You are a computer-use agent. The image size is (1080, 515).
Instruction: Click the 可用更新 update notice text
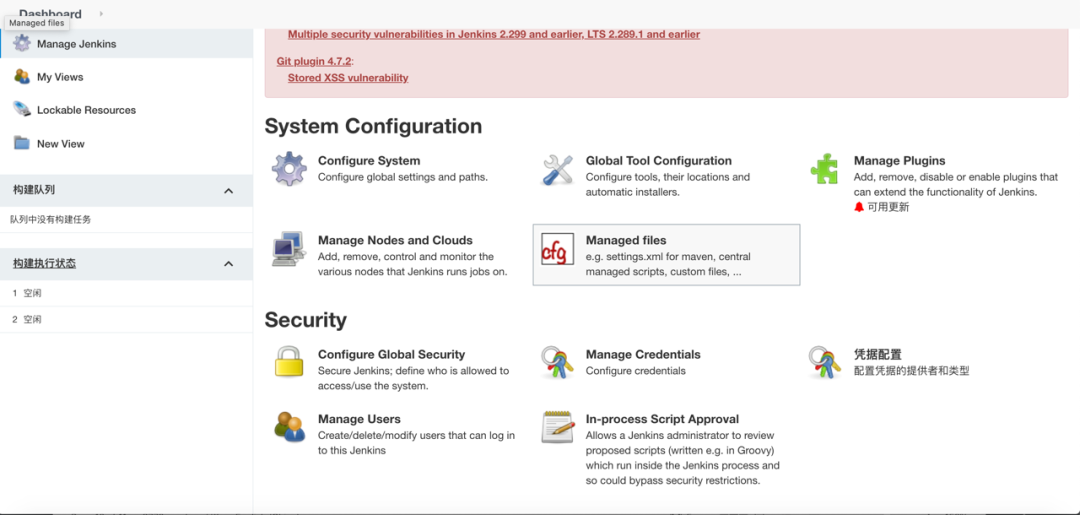pos(889,207)
